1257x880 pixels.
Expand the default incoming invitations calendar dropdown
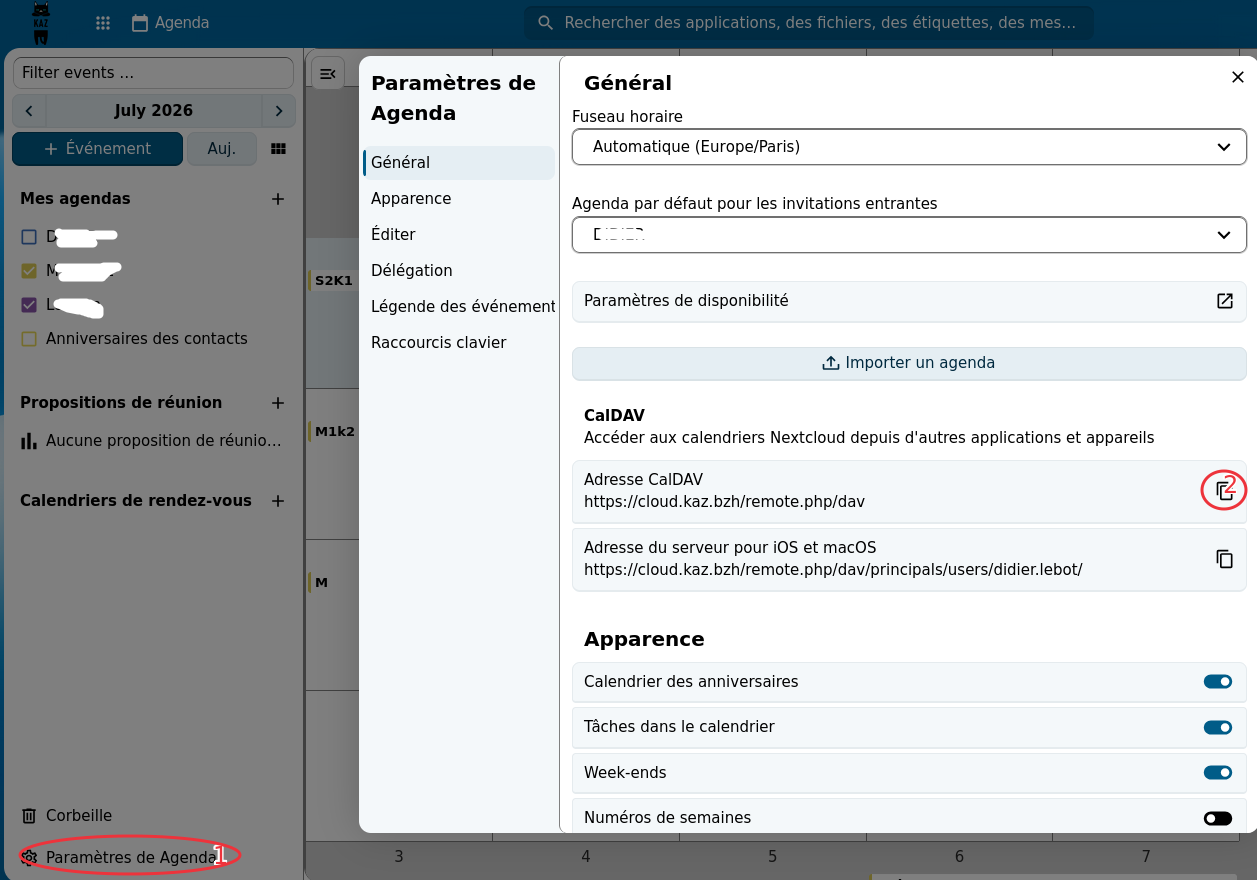tap(909, 235)
